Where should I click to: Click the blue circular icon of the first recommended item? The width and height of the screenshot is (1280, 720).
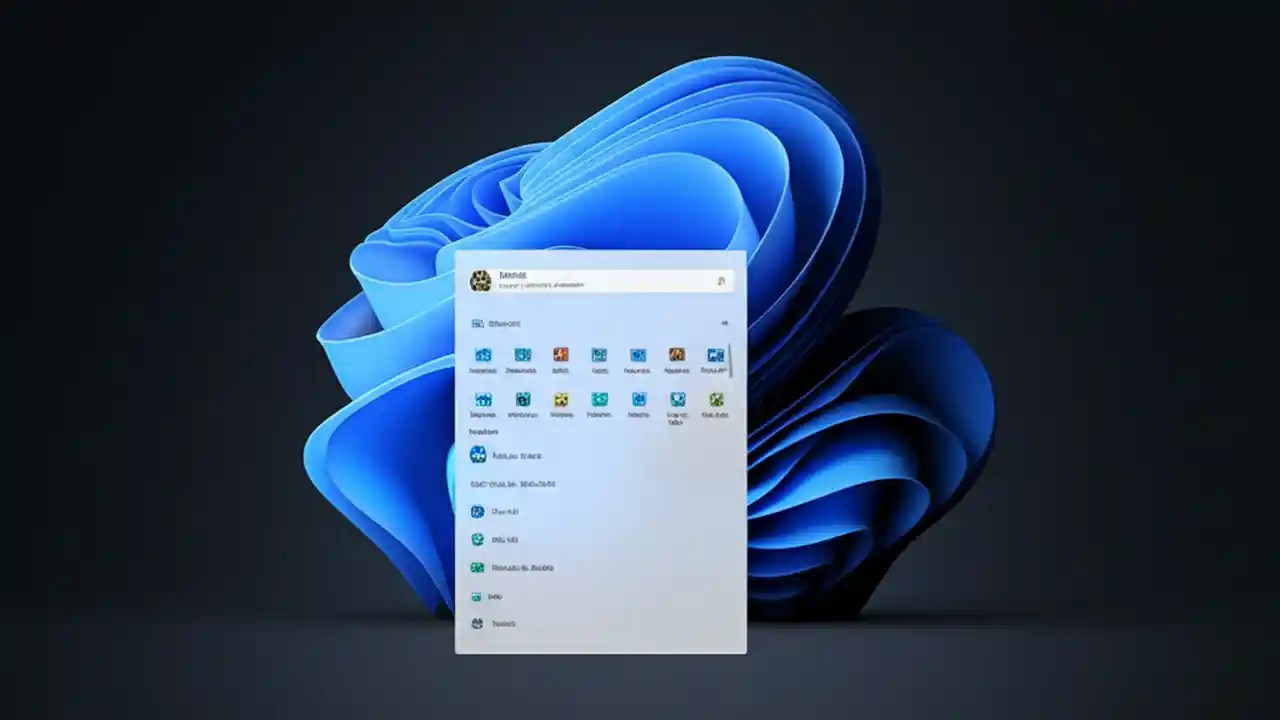pyautogui.click(x=478, y=455)
